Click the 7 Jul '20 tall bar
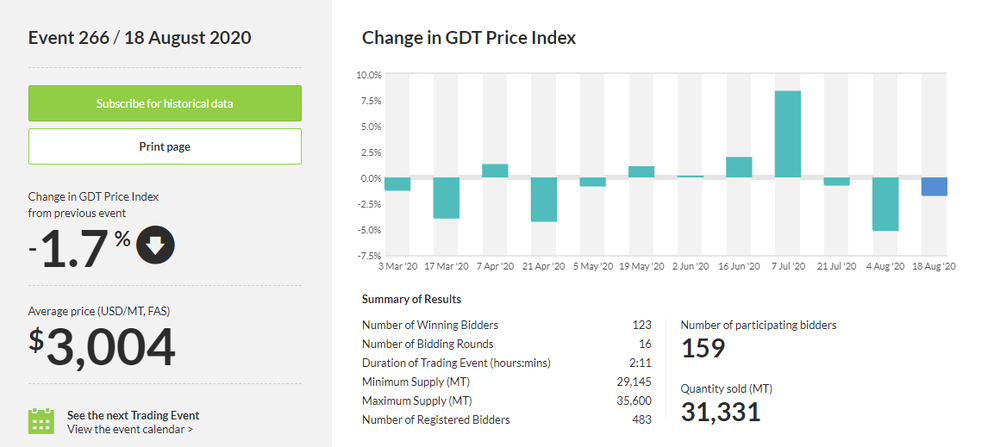The height and width of the screenshot is (447, 1000). [x=788, y=134]
